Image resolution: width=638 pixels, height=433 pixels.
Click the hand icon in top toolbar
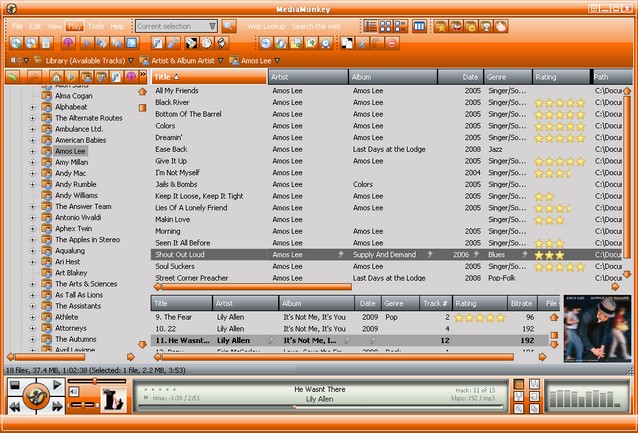[501, 26]
